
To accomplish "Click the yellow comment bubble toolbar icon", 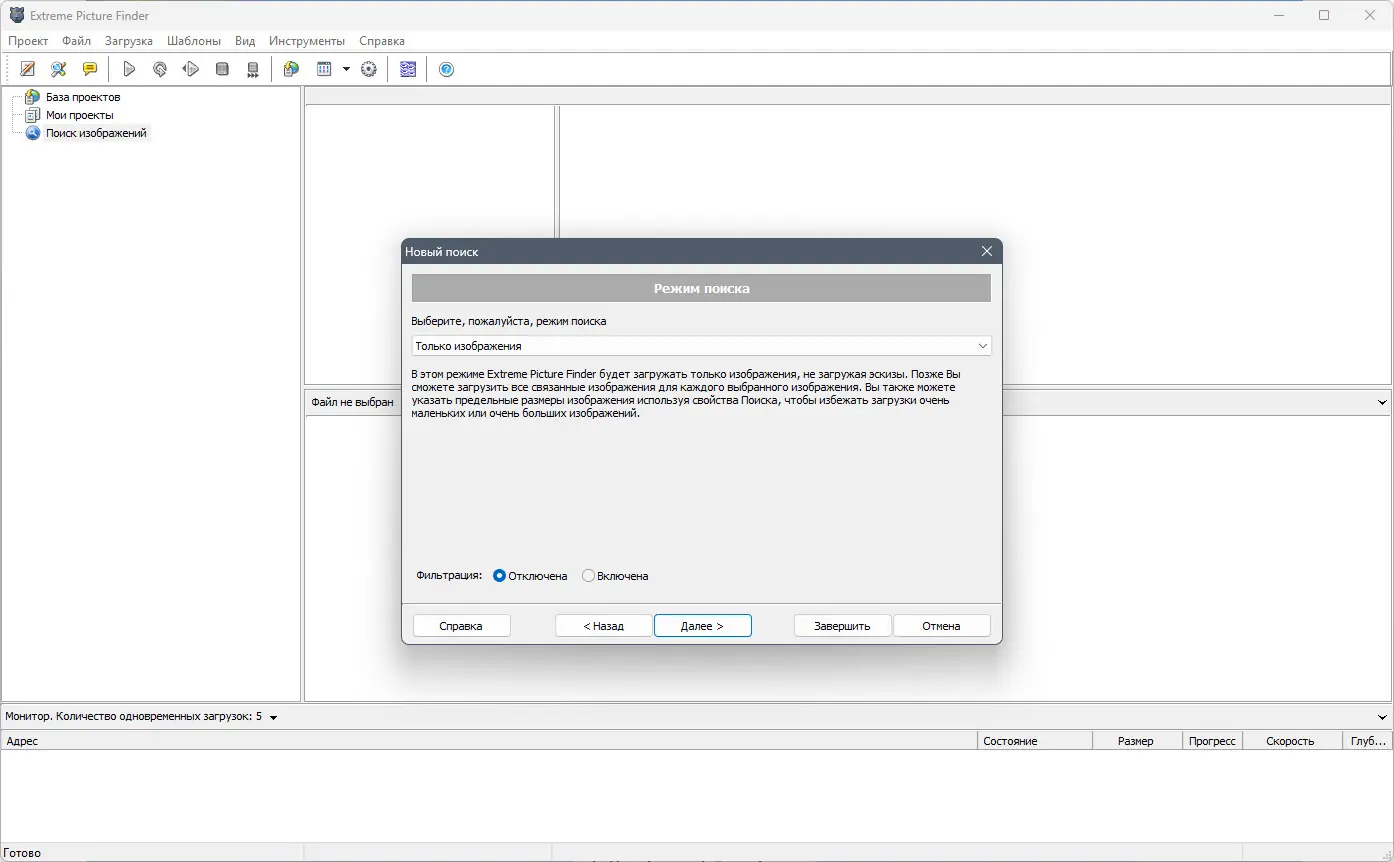I will click(x=90, y=69).
